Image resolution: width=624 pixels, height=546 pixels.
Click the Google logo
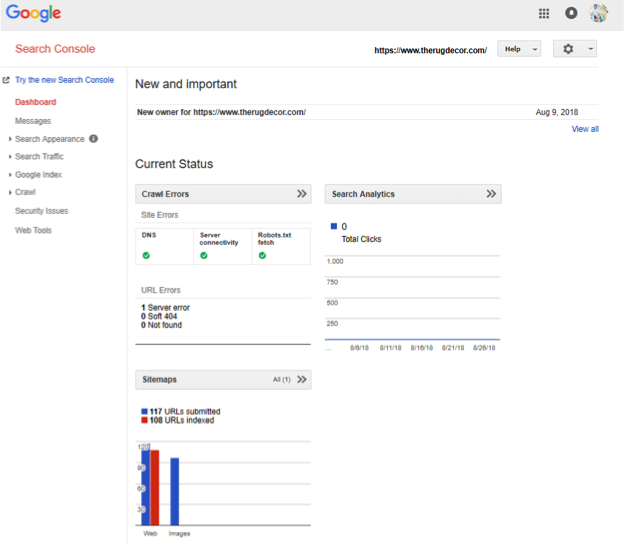[x=33, y=13]
